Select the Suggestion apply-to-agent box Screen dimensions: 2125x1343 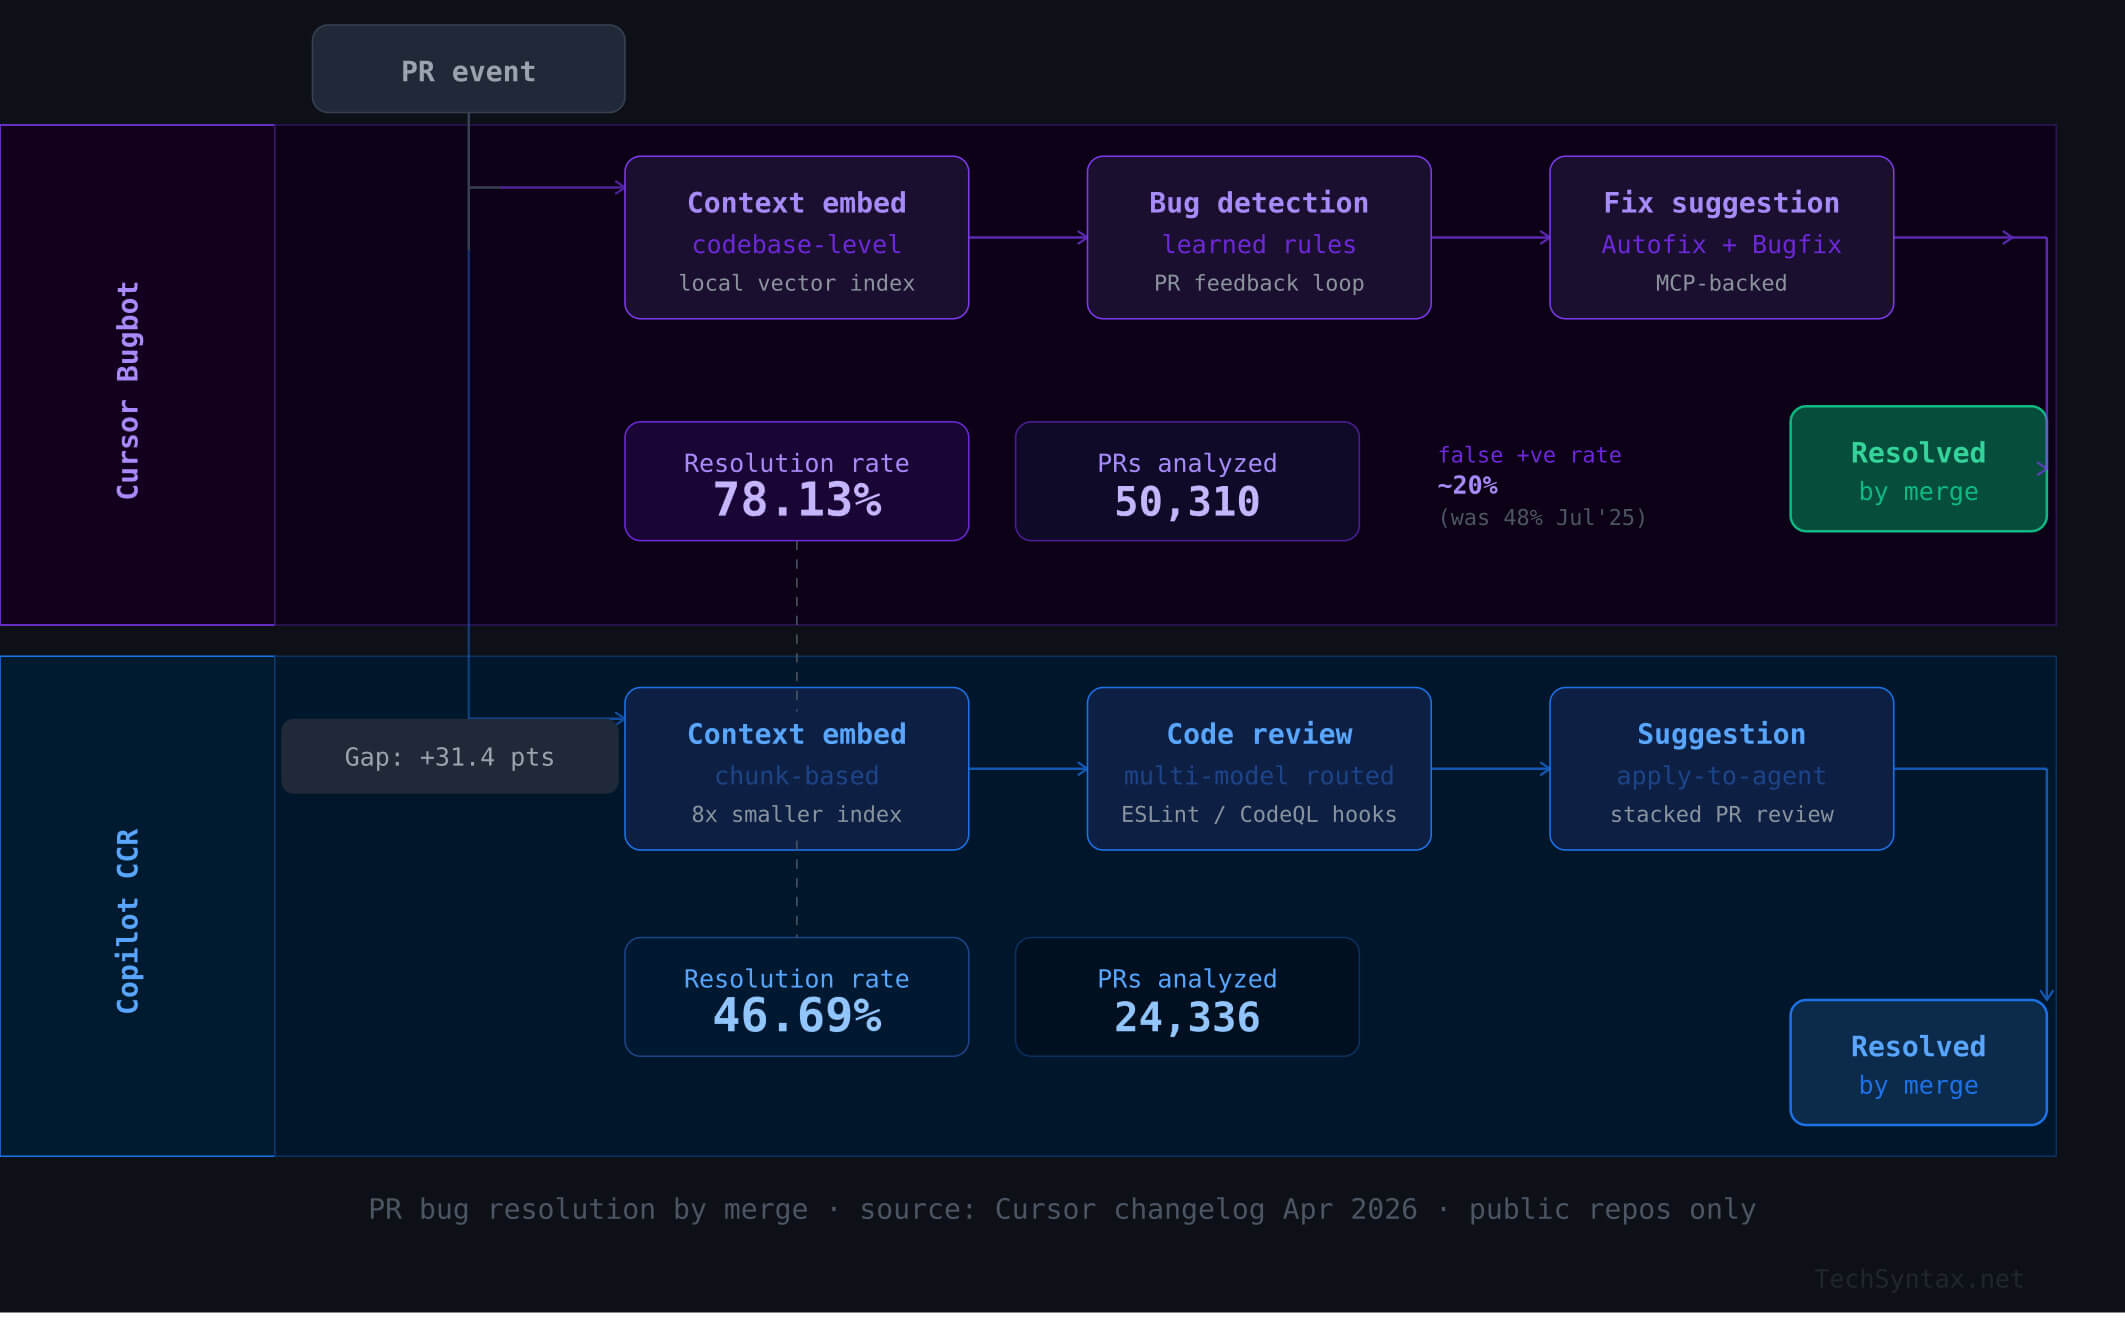click(1720, 769)
